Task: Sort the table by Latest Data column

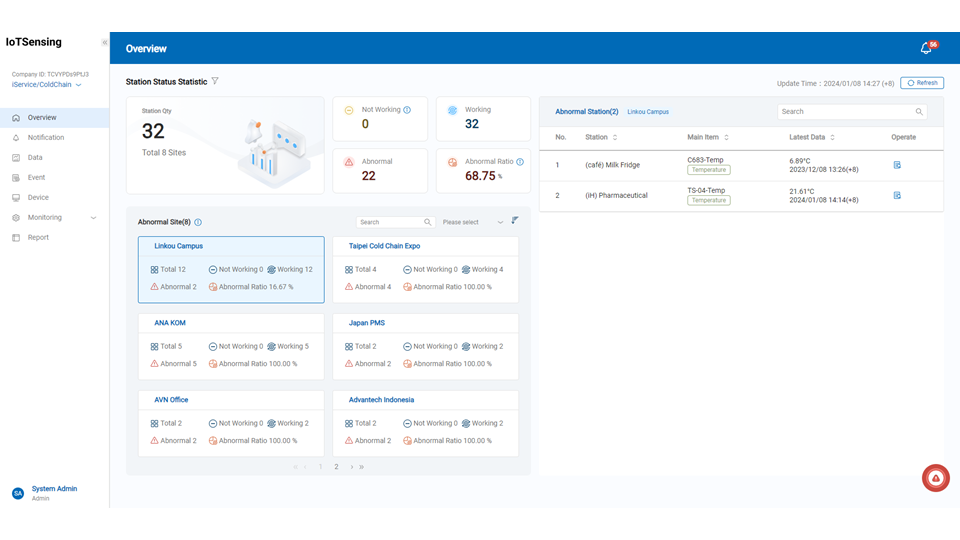Action: (832, 137)
